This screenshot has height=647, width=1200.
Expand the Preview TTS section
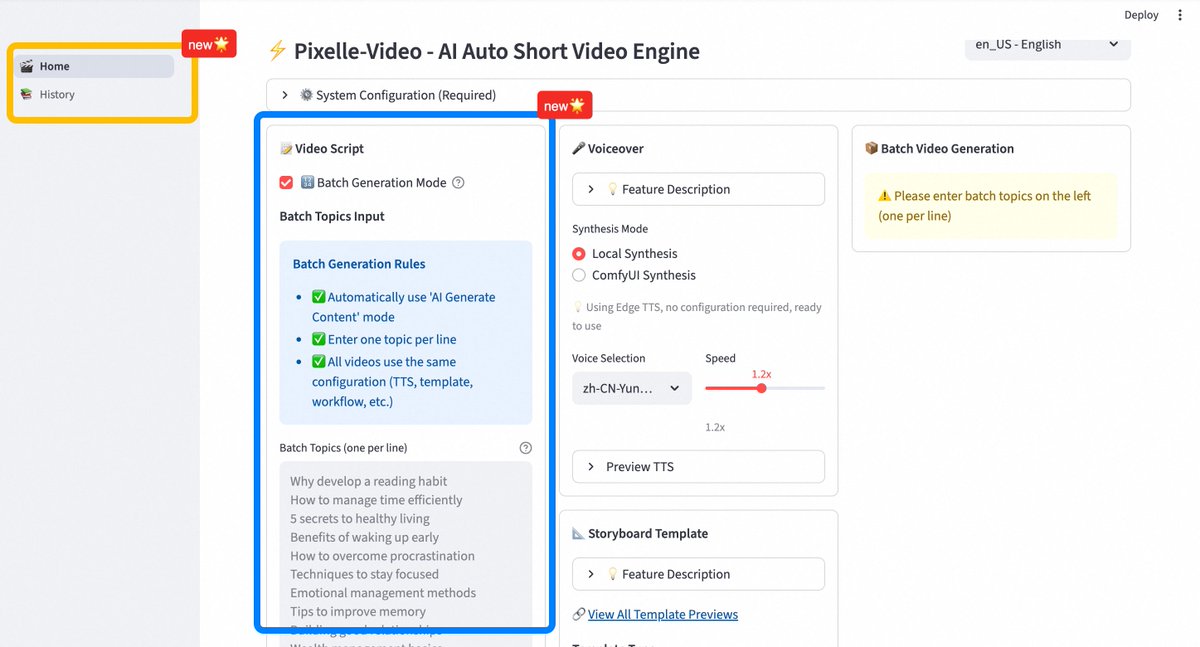tap(698, 467)
